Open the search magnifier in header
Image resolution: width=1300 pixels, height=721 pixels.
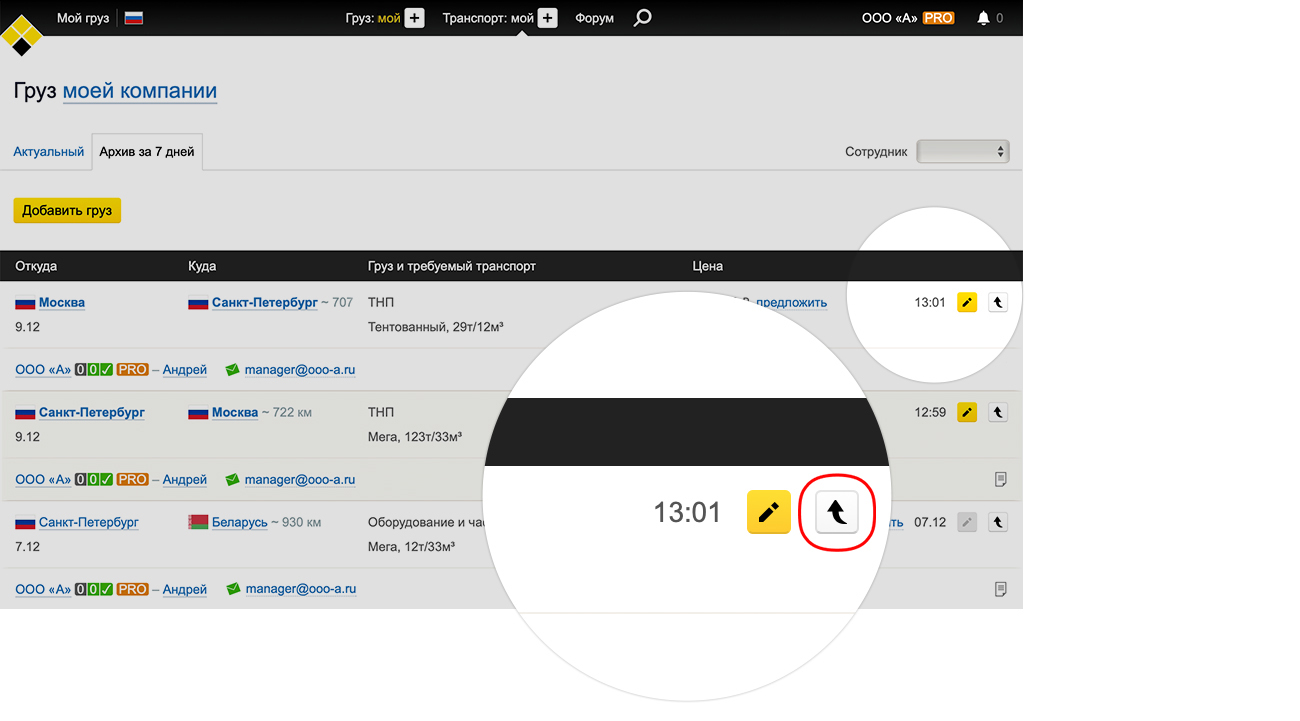643,18
